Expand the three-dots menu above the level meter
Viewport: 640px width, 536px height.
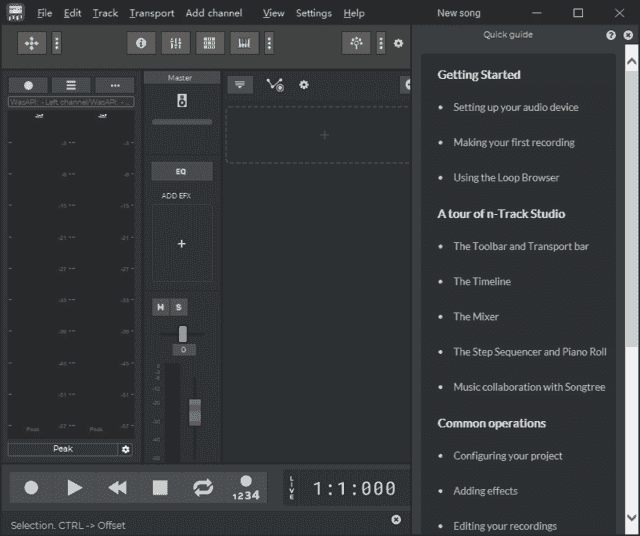[x=115, y=86]
